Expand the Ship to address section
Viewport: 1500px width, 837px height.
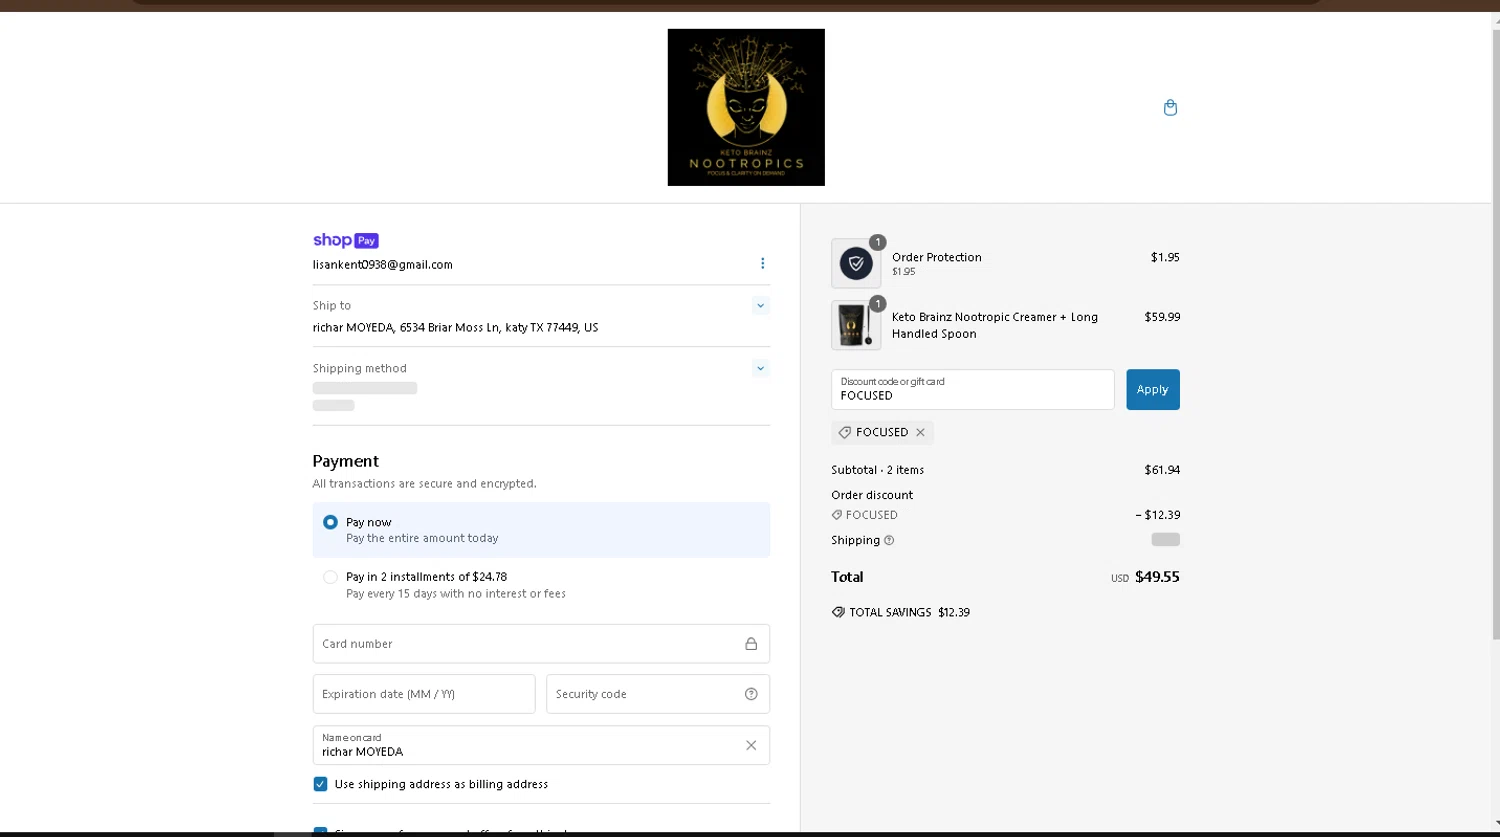tap(761, 306)
